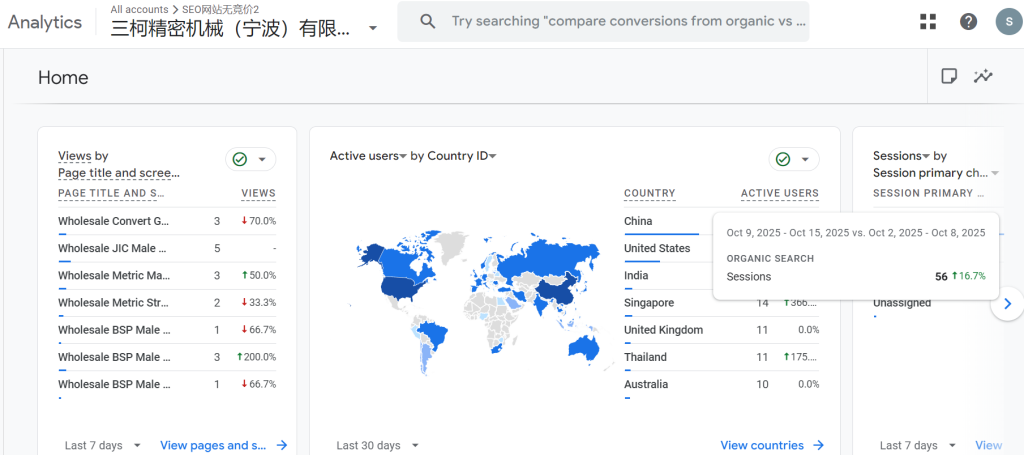Click the search magnifier icon

pos(427,21)
